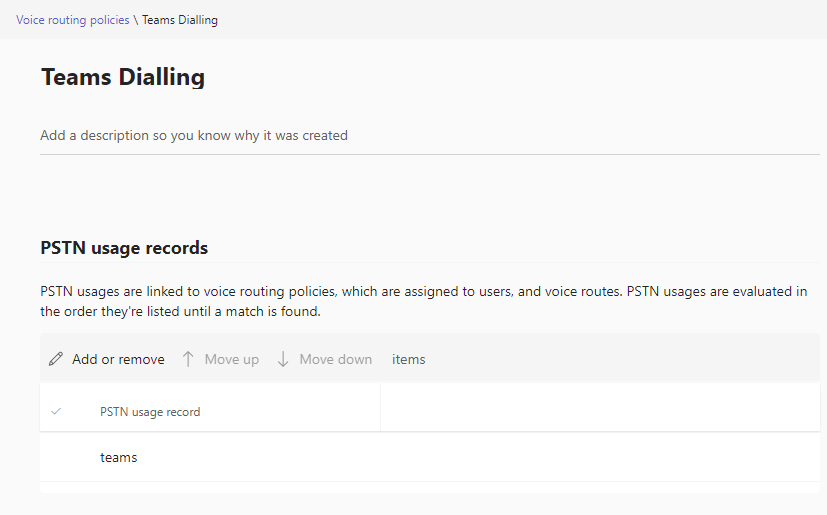Select the teams usage record row
The height and width of the screenshot is (515, 827).
(119, 457)
